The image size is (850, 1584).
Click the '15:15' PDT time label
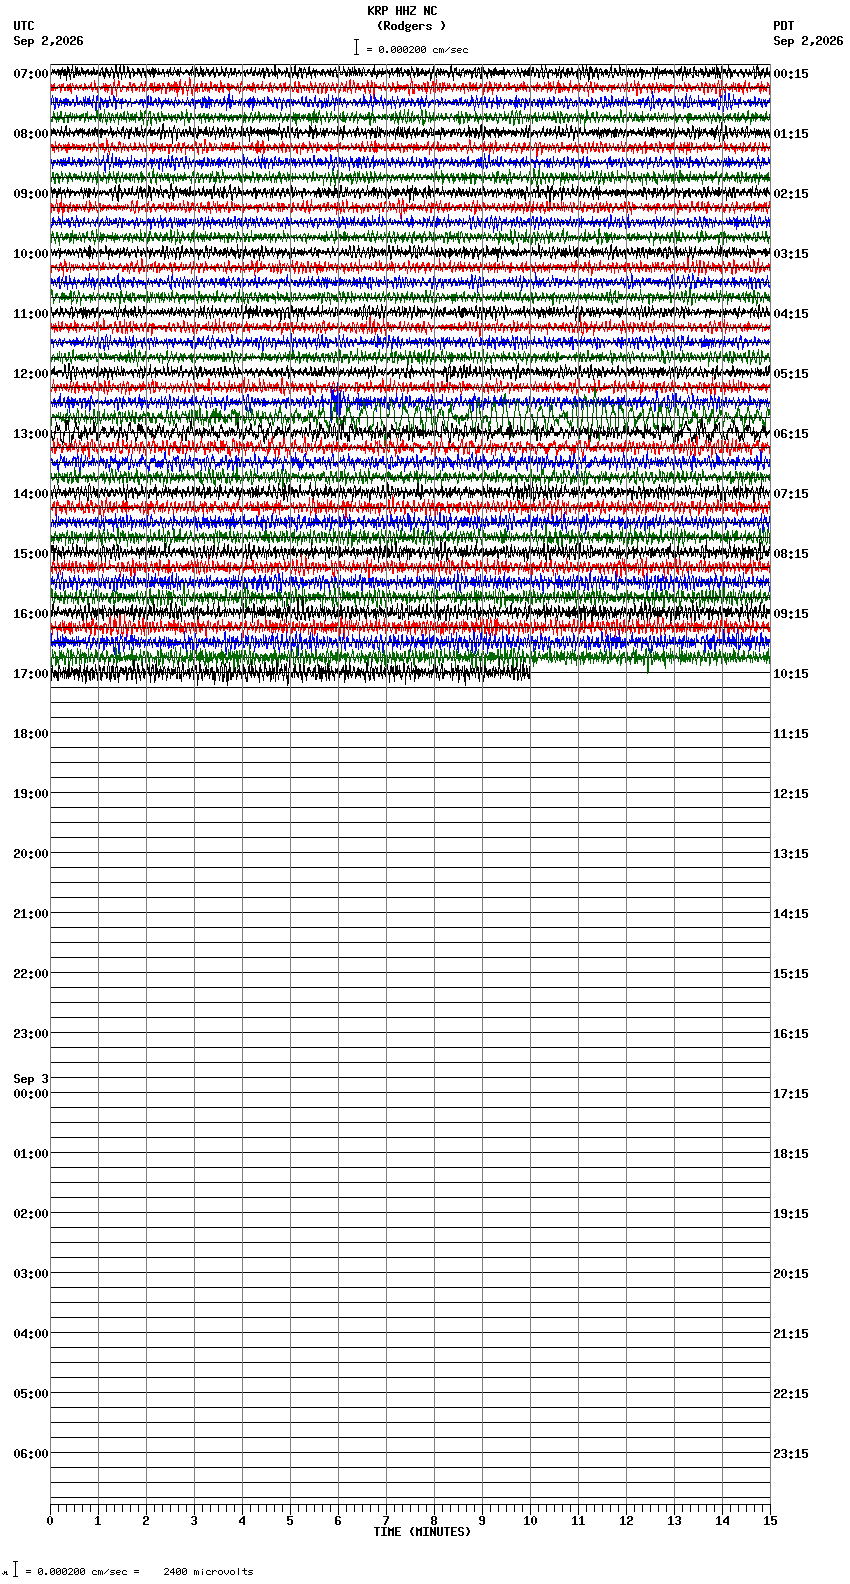[791, 974]
